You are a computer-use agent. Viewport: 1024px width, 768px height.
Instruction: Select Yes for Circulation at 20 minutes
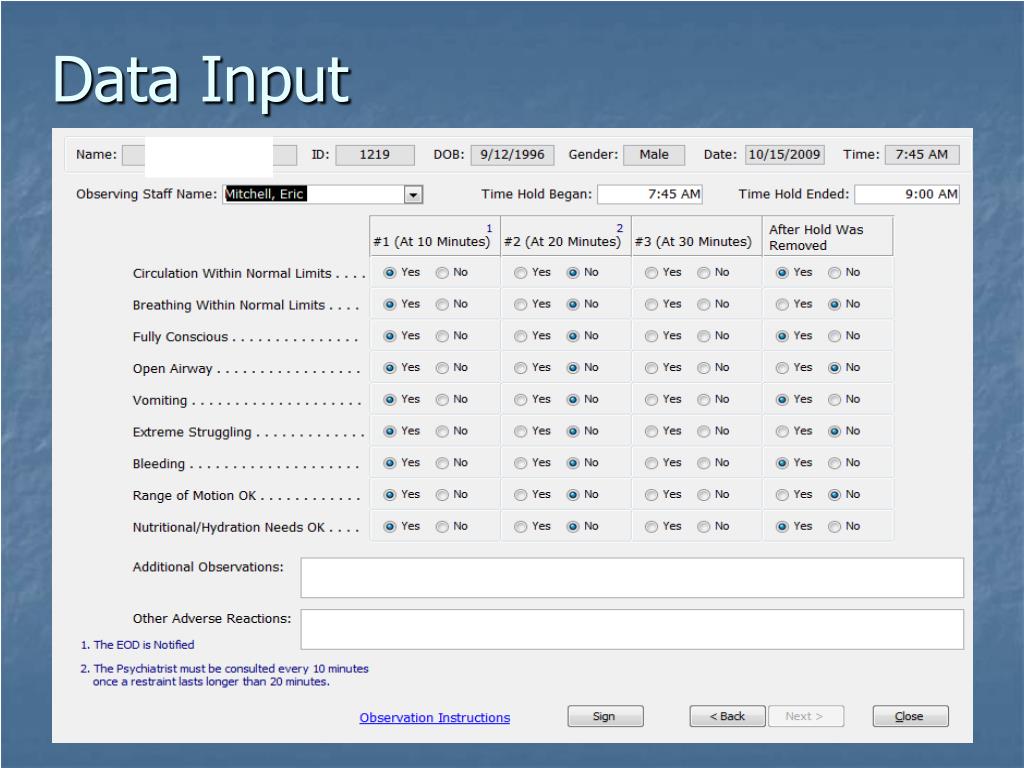coord(520,273)
